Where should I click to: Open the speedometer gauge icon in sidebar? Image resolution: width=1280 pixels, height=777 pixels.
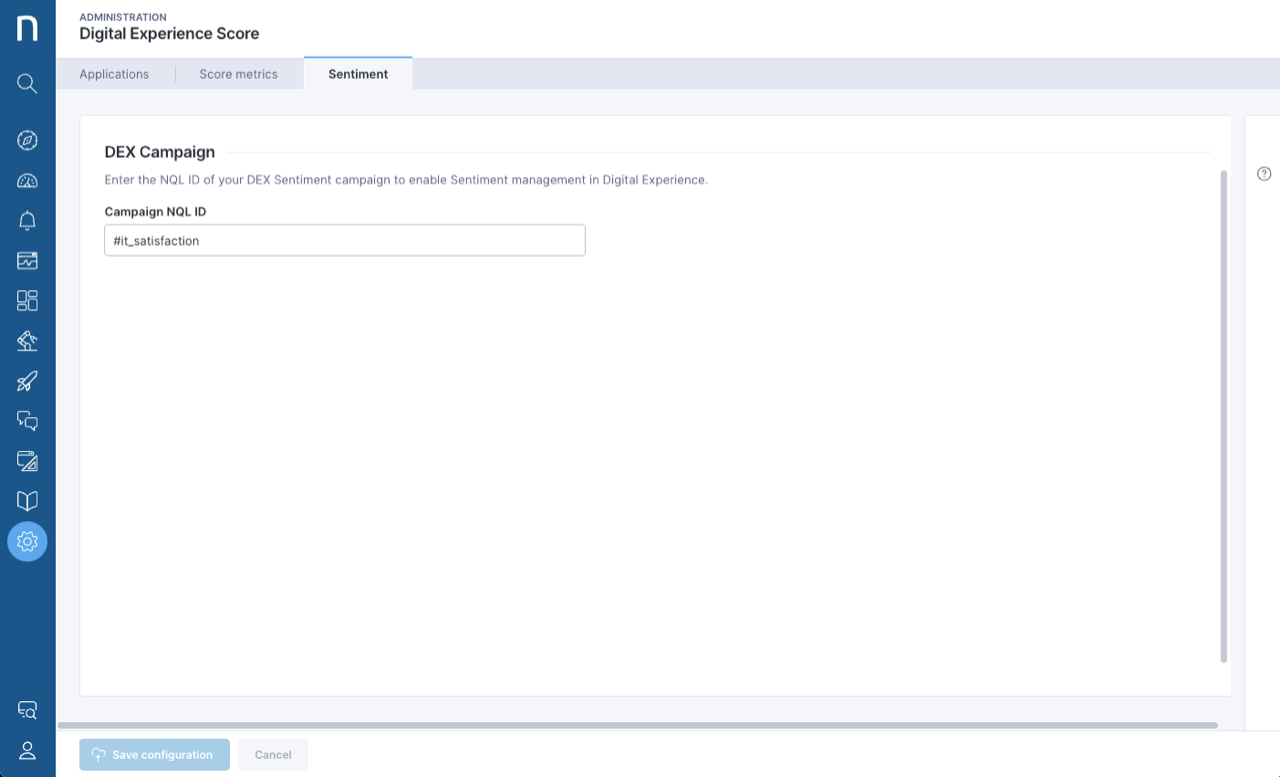click(27, 181)
